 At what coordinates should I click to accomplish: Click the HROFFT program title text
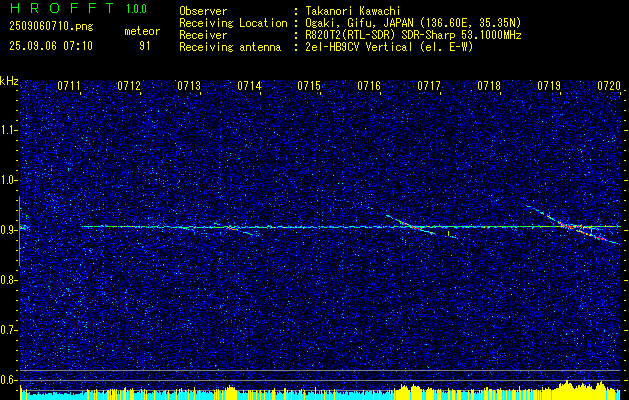pyautogui.click(x=62, y=8)
